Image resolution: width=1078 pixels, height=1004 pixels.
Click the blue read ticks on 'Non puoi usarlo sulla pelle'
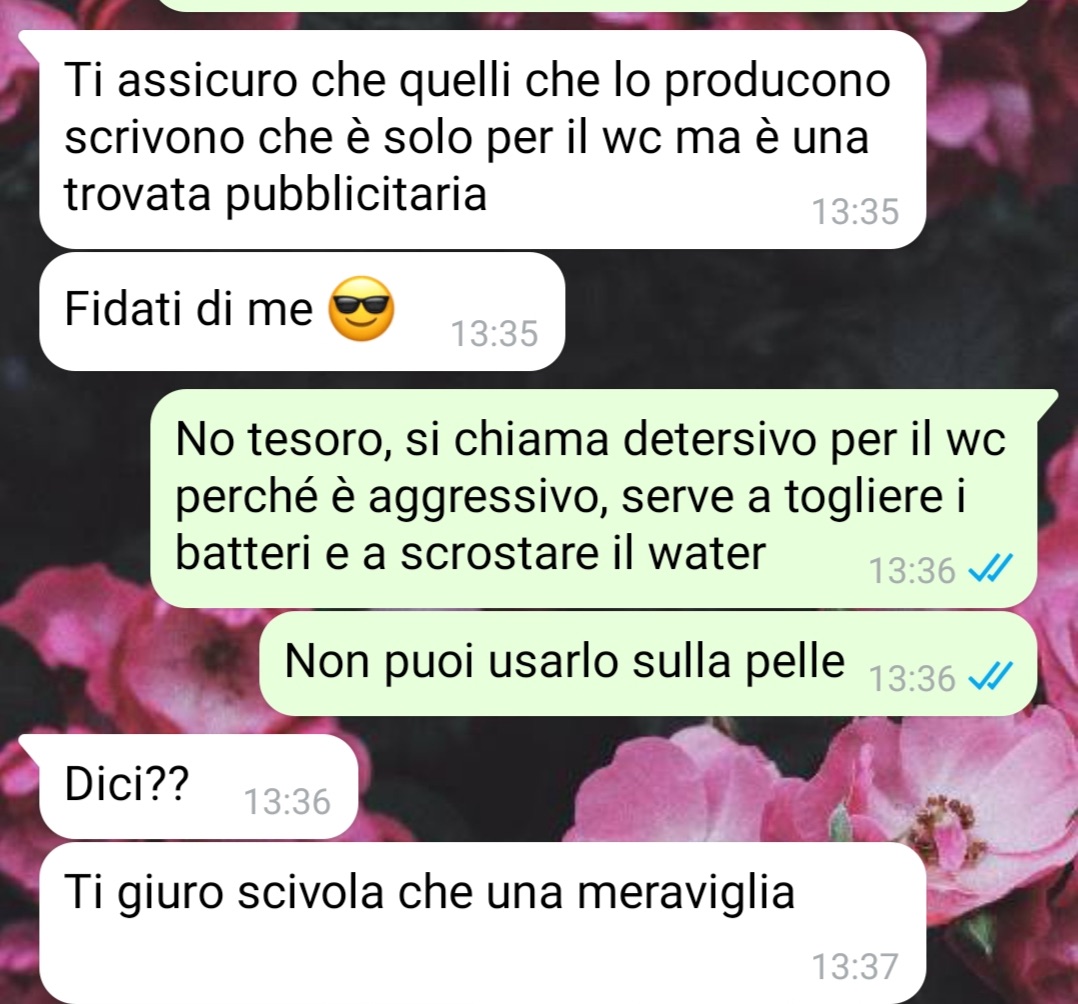[x=989, y=677]
